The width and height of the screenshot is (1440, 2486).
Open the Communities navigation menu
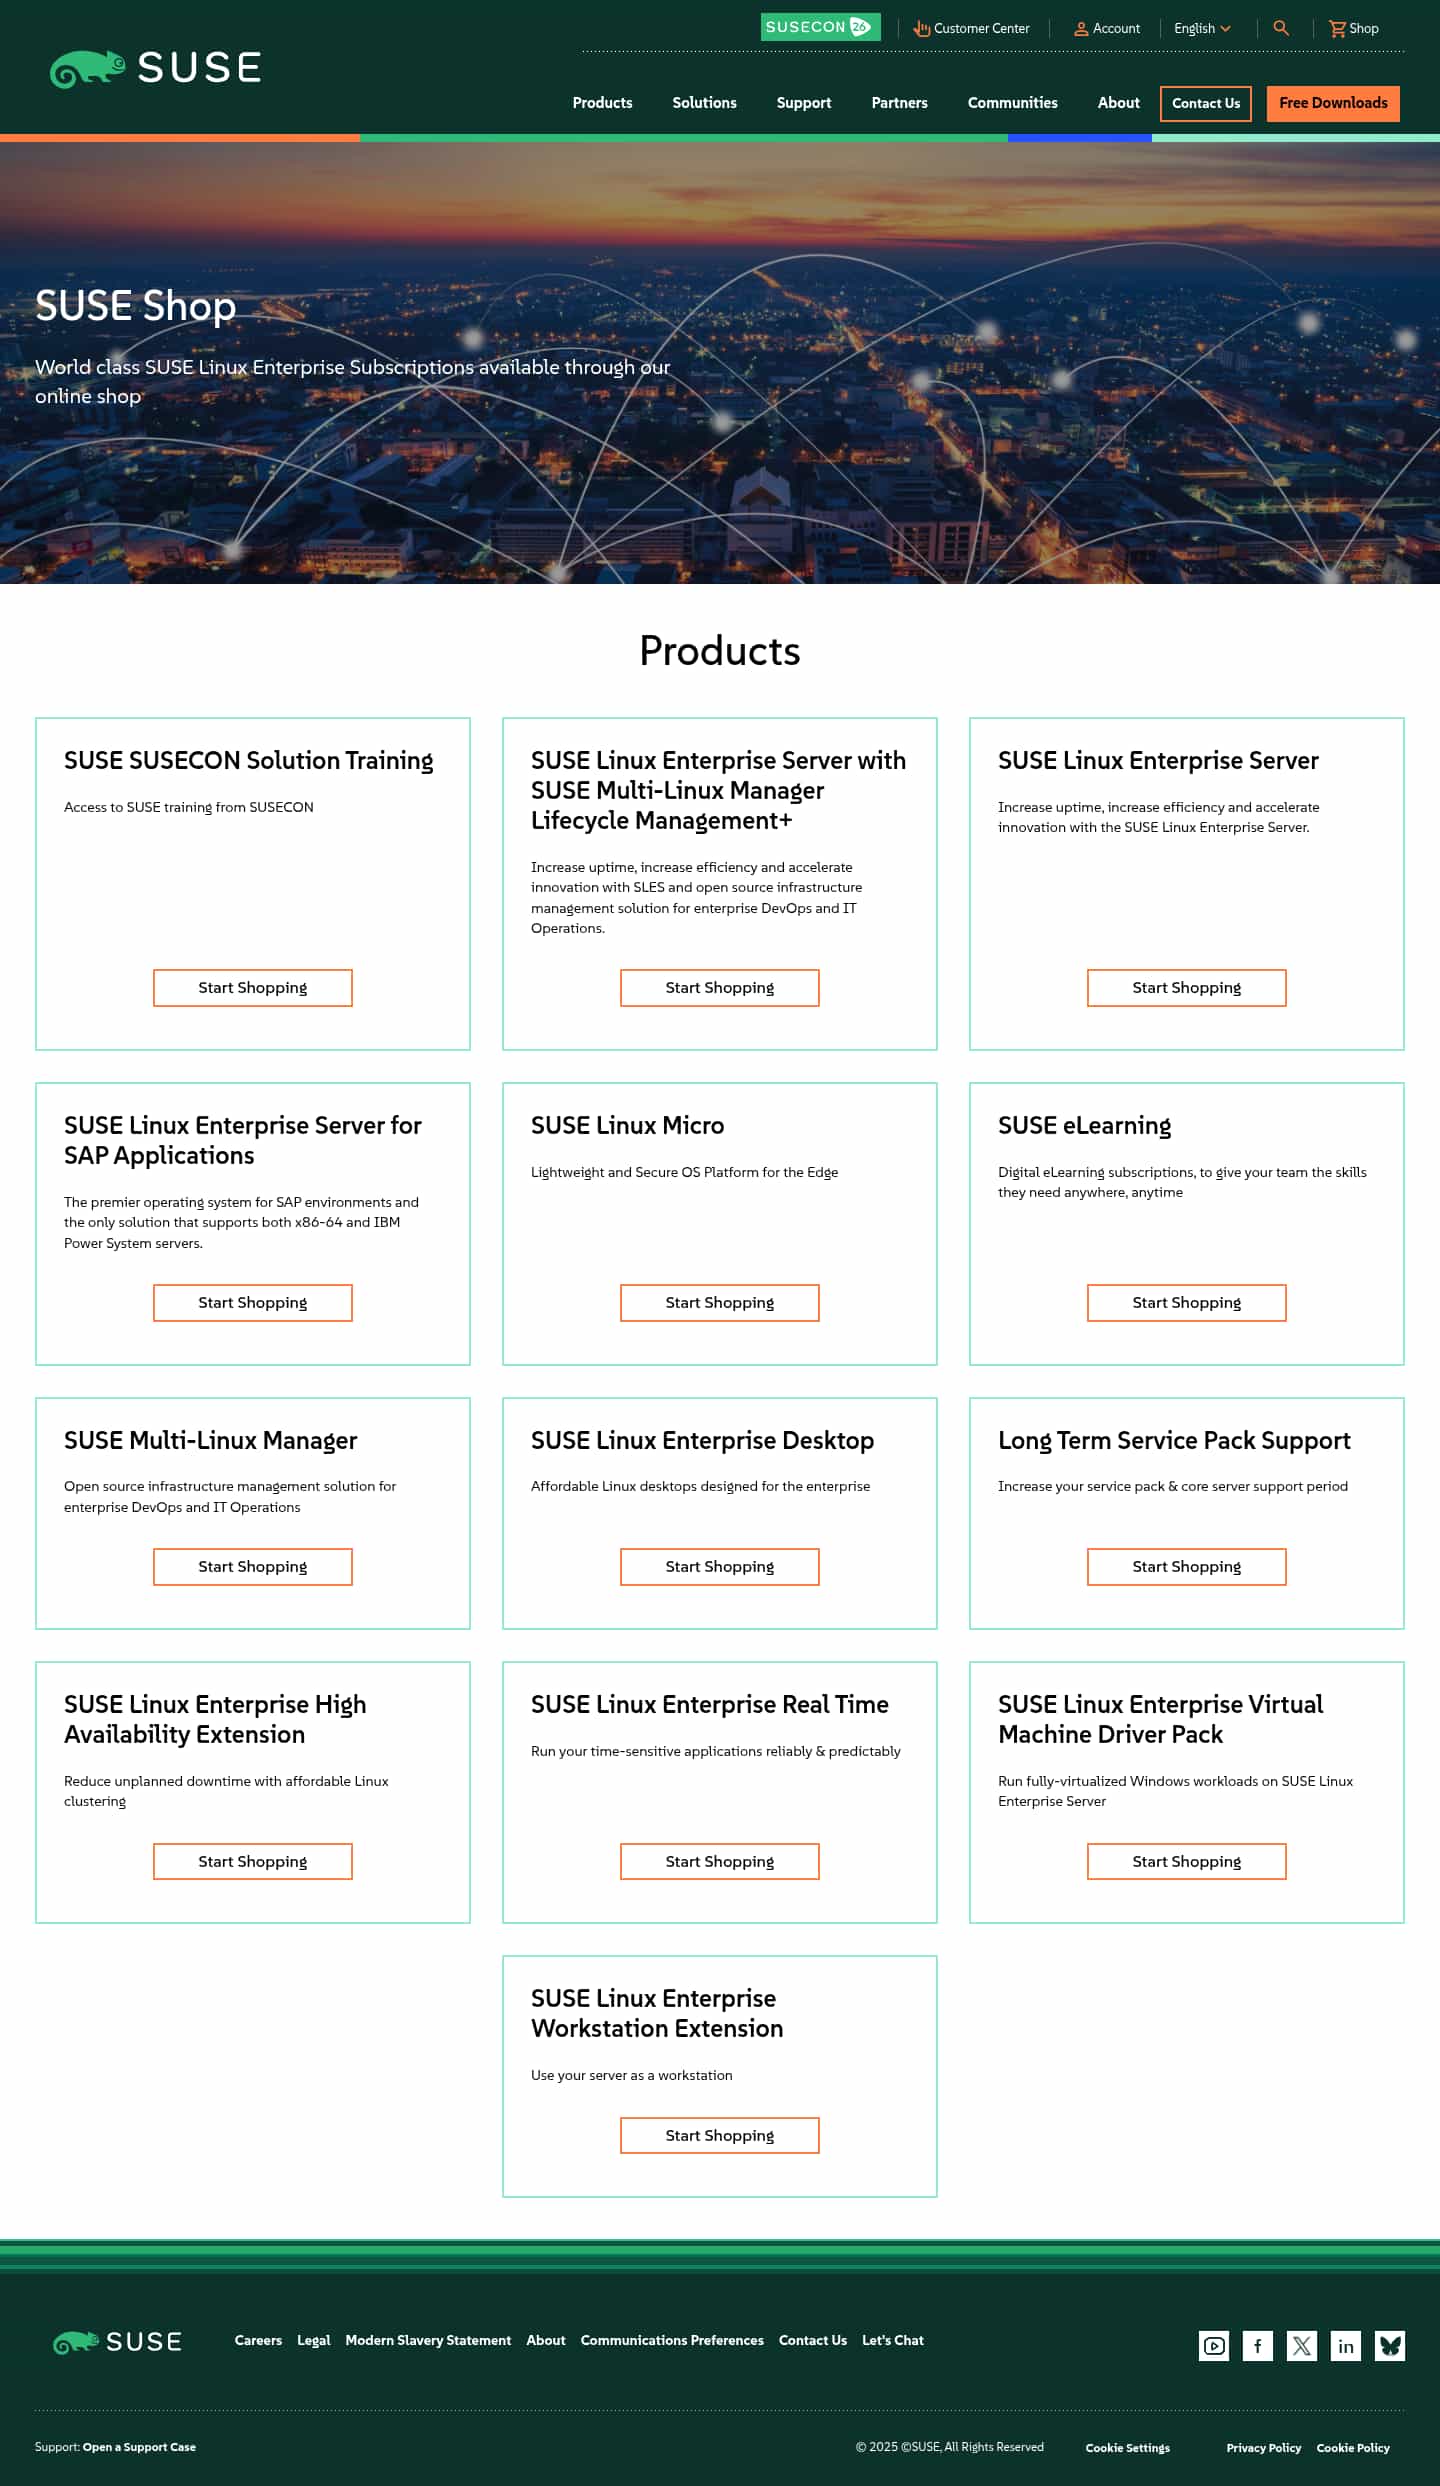tap(1012, 103)
